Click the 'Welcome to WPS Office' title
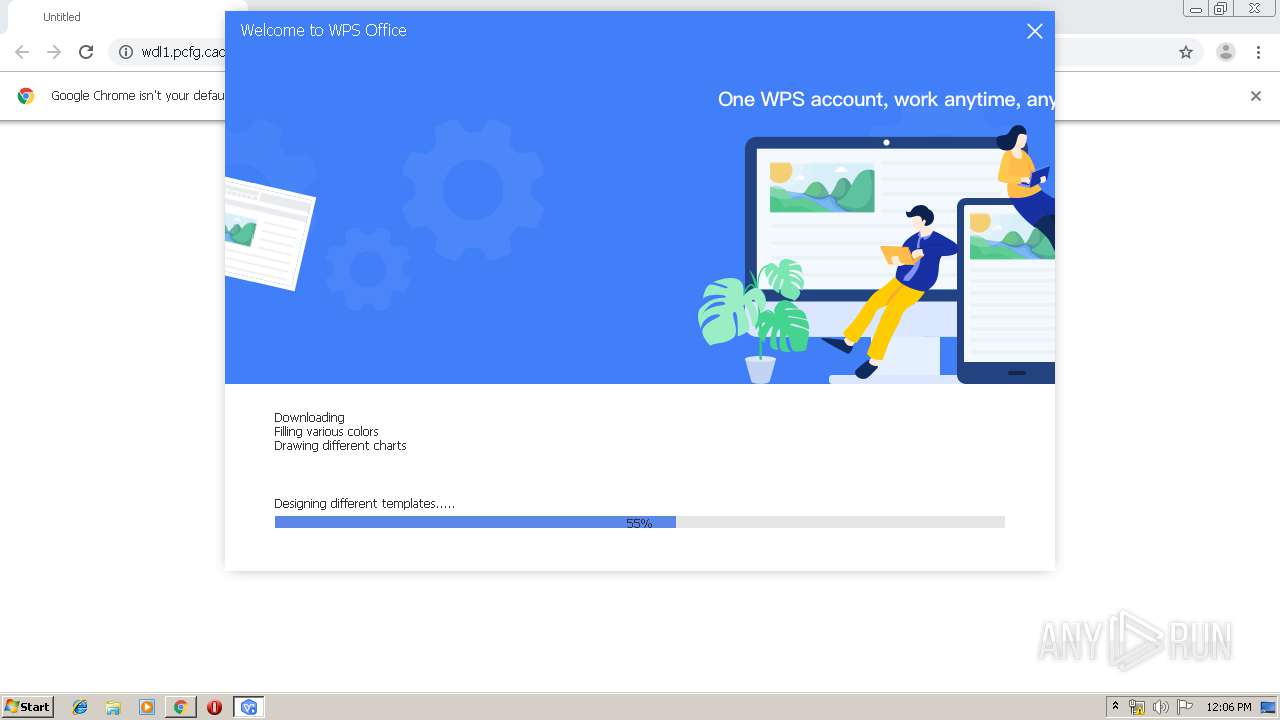The image size is (1280, 720). (323, 30)
